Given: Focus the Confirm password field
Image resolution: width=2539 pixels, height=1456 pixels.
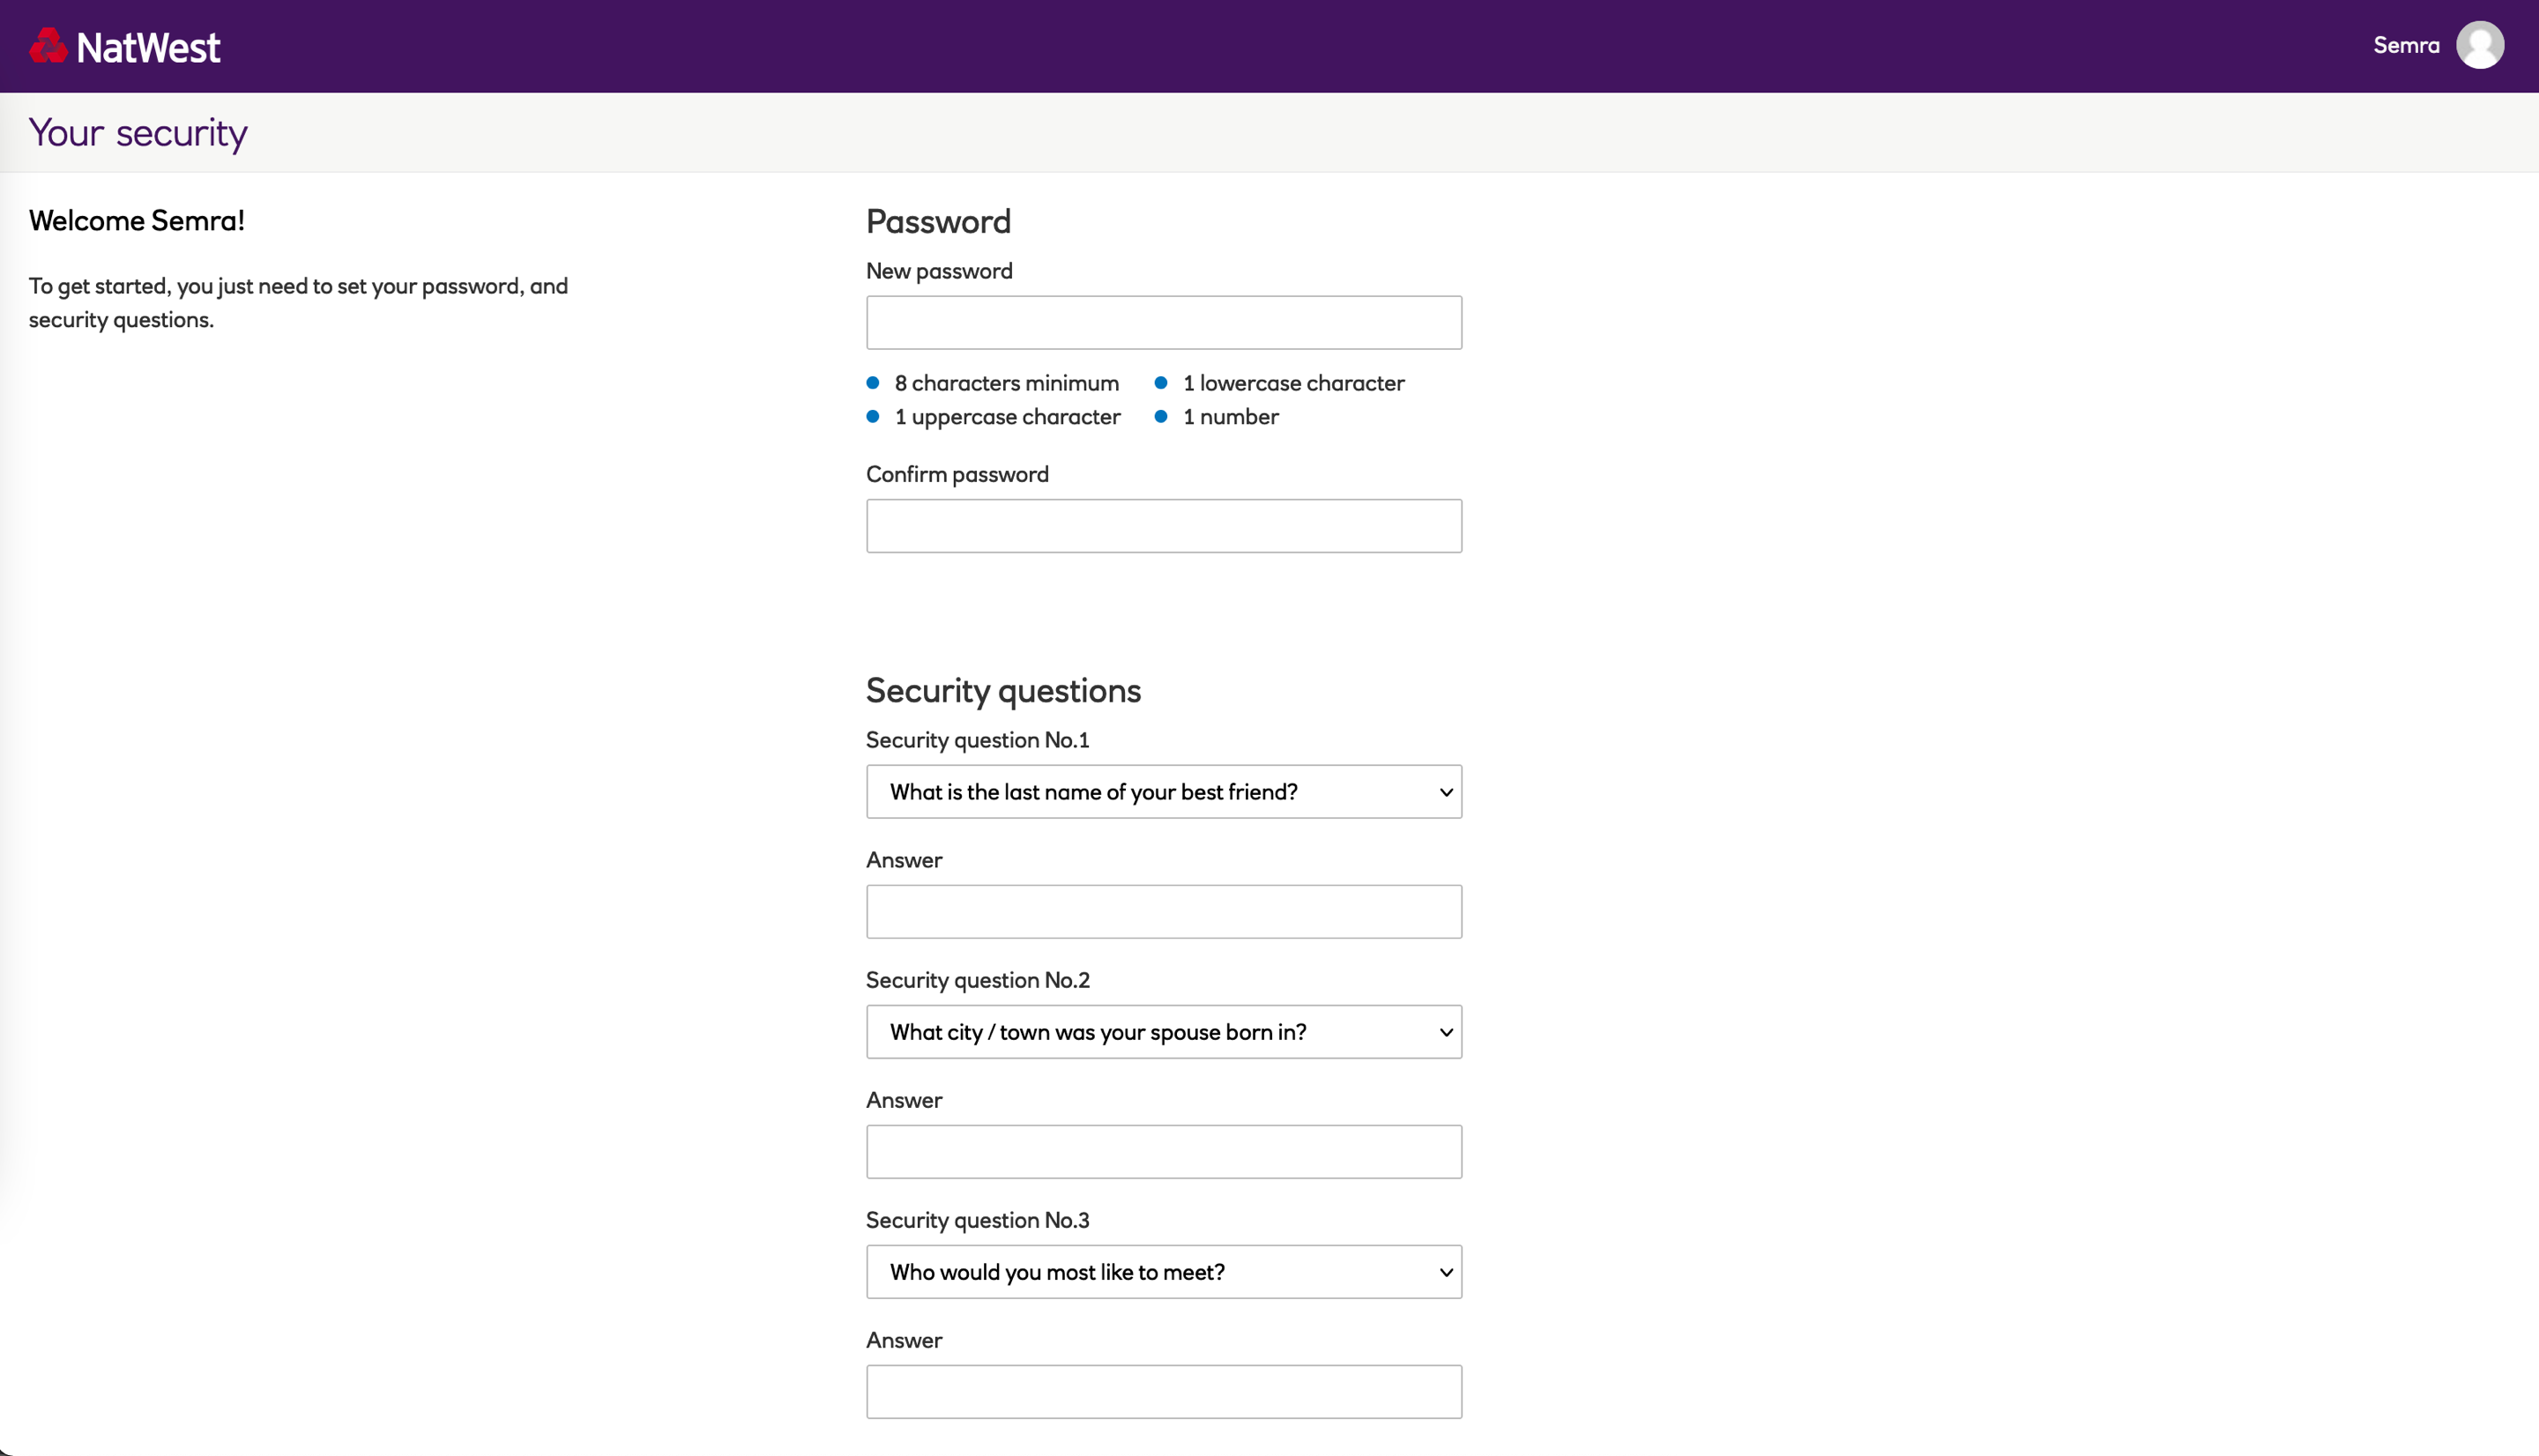Looking at the screenshot, I should pos(1164,526).
